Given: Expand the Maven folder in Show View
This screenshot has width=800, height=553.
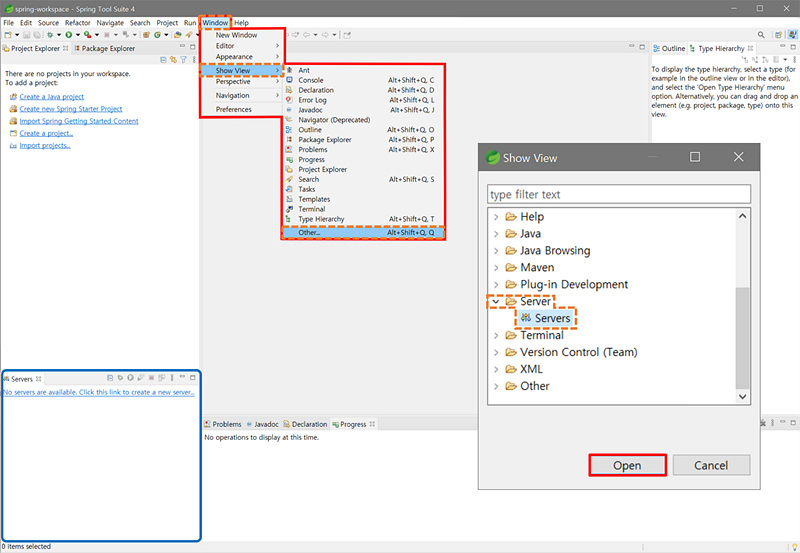Looking at the screenshot, I should (496, 267).
